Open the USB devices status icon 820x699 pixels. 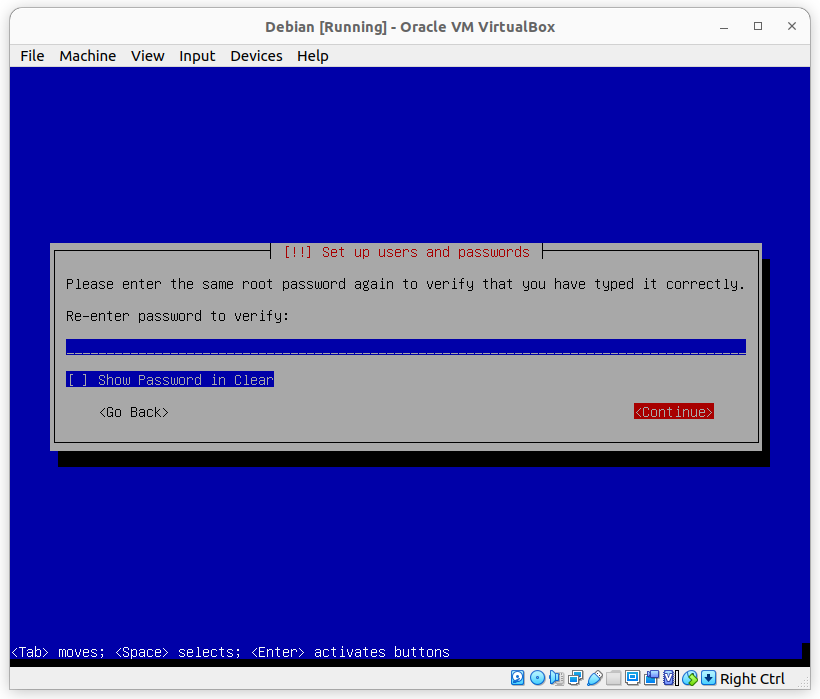click(x=594, y=678)
